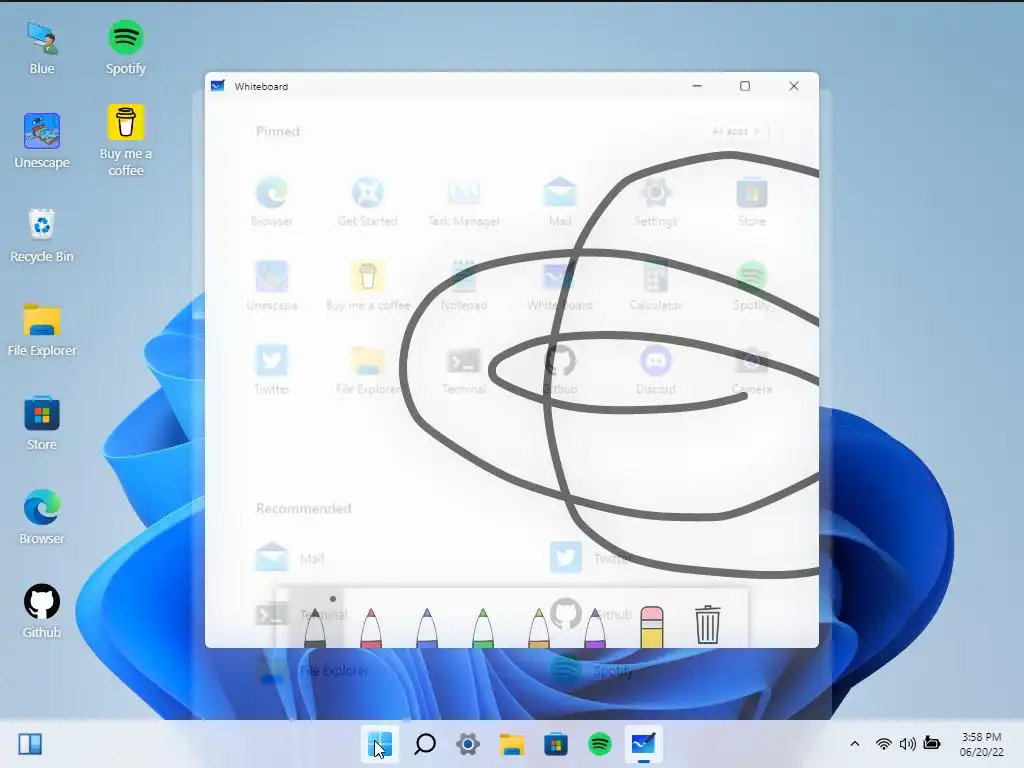Open Mail under Recommended in Start menu

point(290,557)
